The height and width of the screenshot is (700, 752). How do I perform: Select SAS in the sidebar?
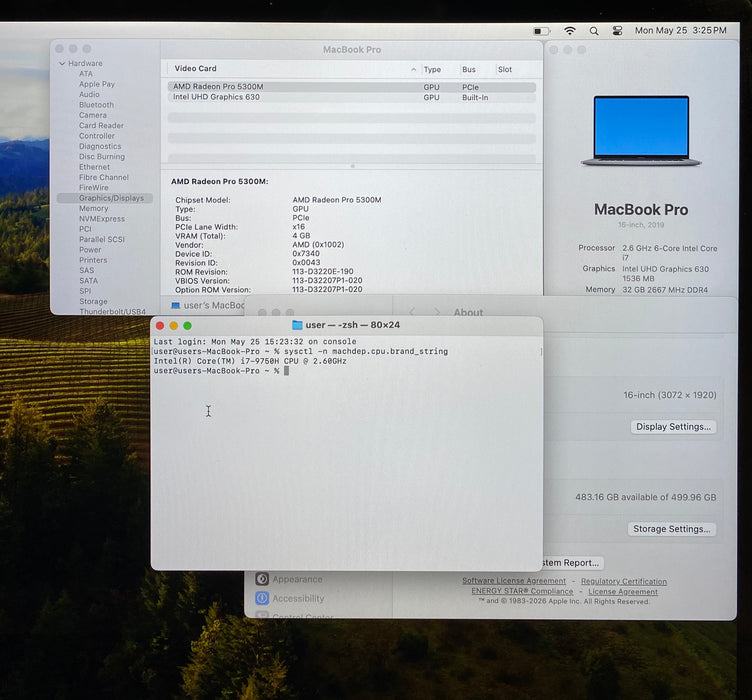pos(86,270)
